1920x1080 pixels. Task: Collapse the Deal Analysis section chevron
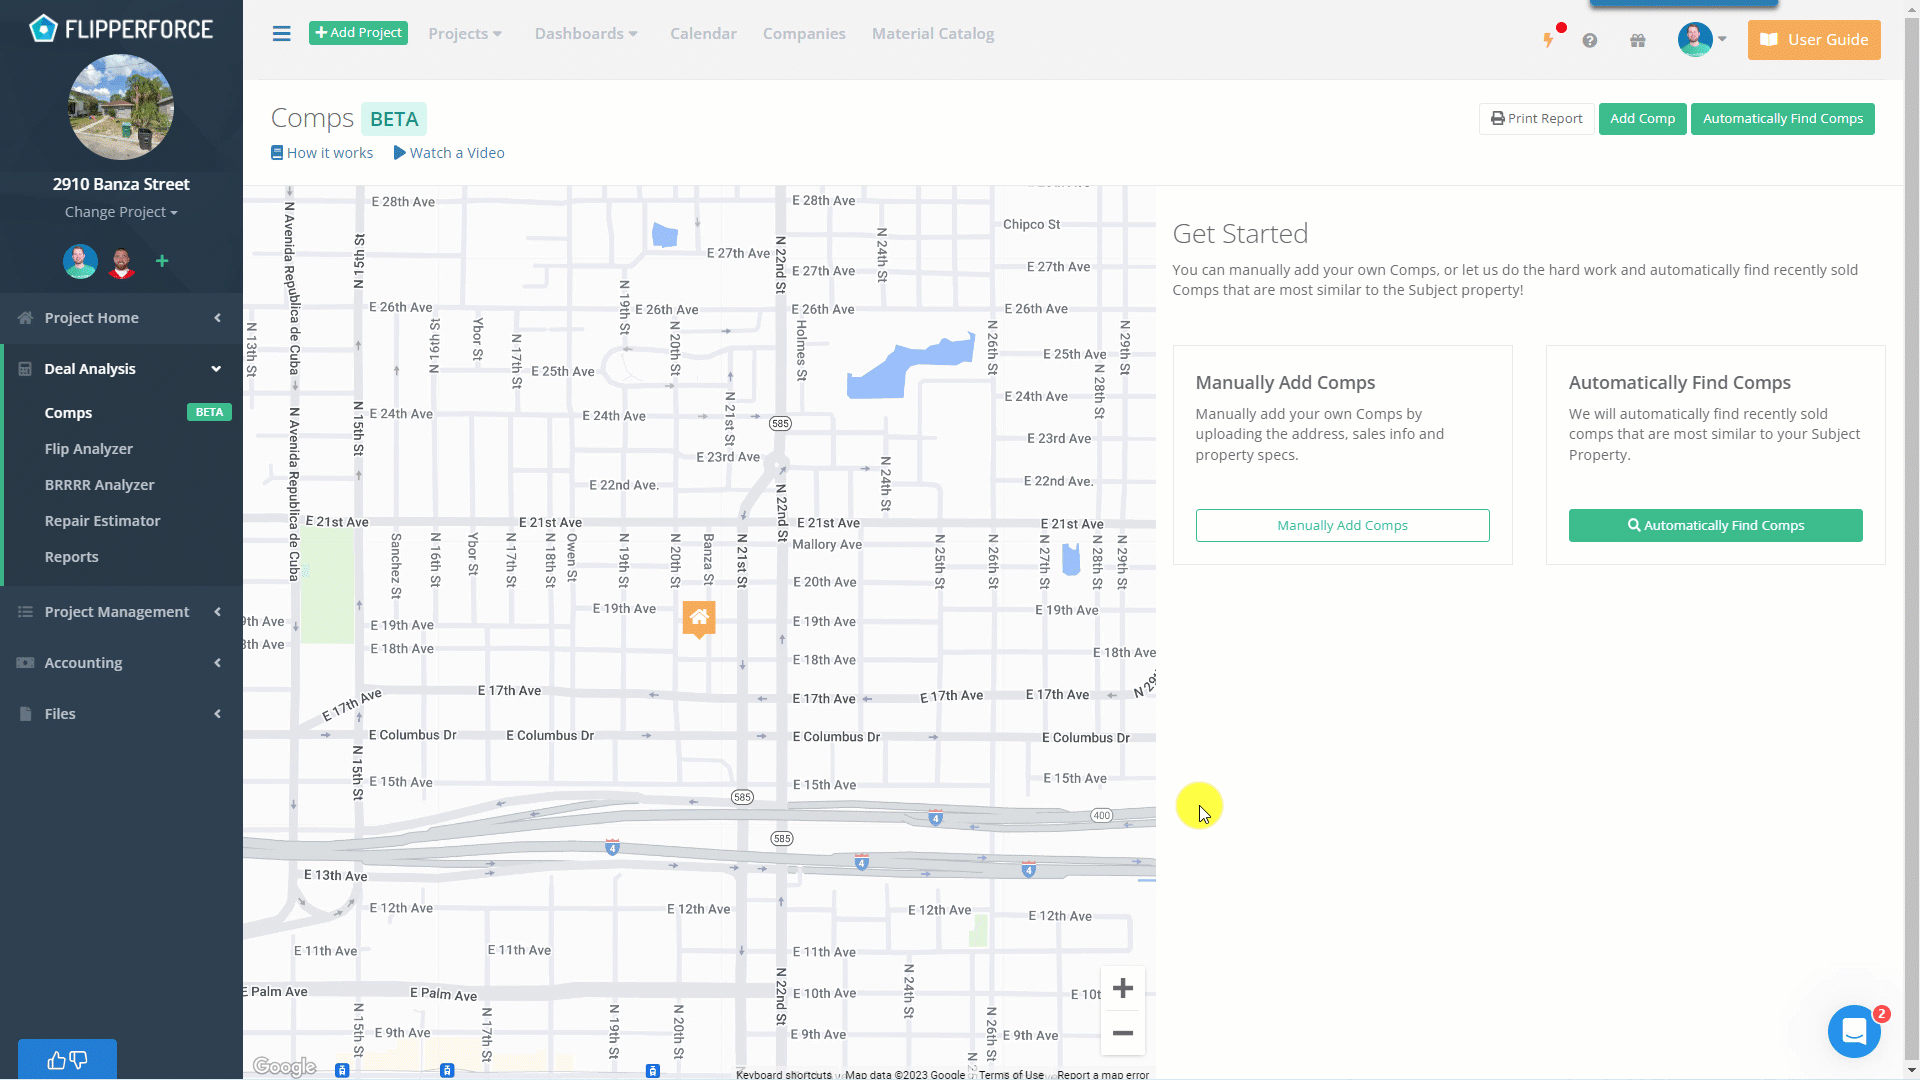coord(216,369)
